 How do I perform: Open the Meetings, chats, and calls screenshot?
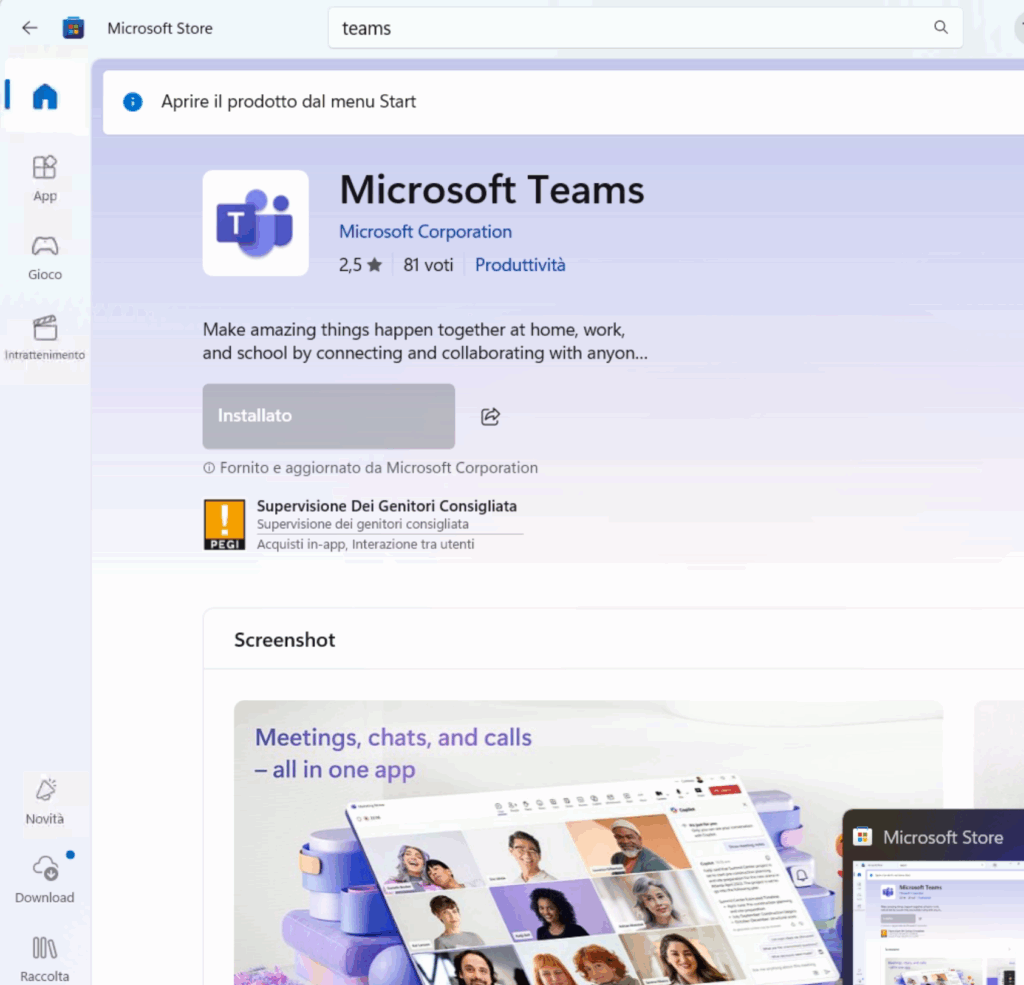pos(588,843)
